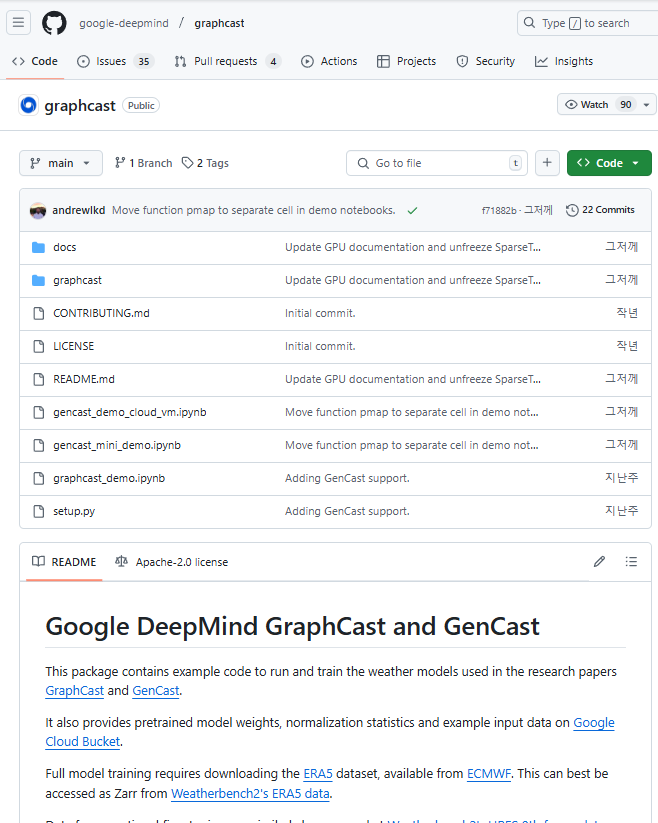Focus the Go to file search box
Screen dimensions: 658x823
[437, 163]
